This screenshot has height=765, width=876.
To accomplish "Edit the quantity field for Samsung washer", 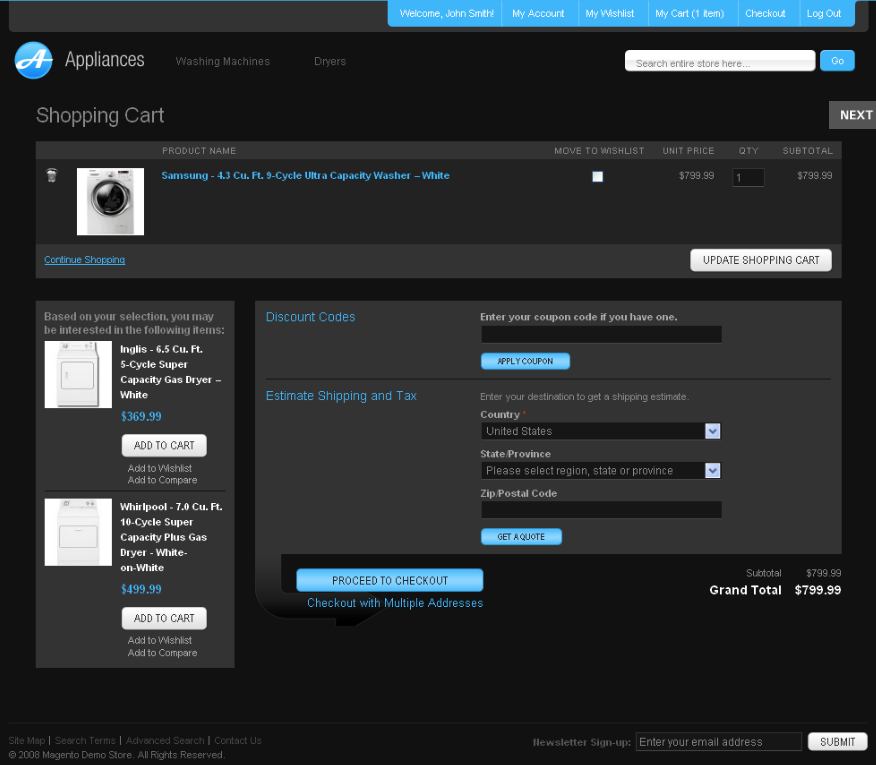I will pos(748,178).
